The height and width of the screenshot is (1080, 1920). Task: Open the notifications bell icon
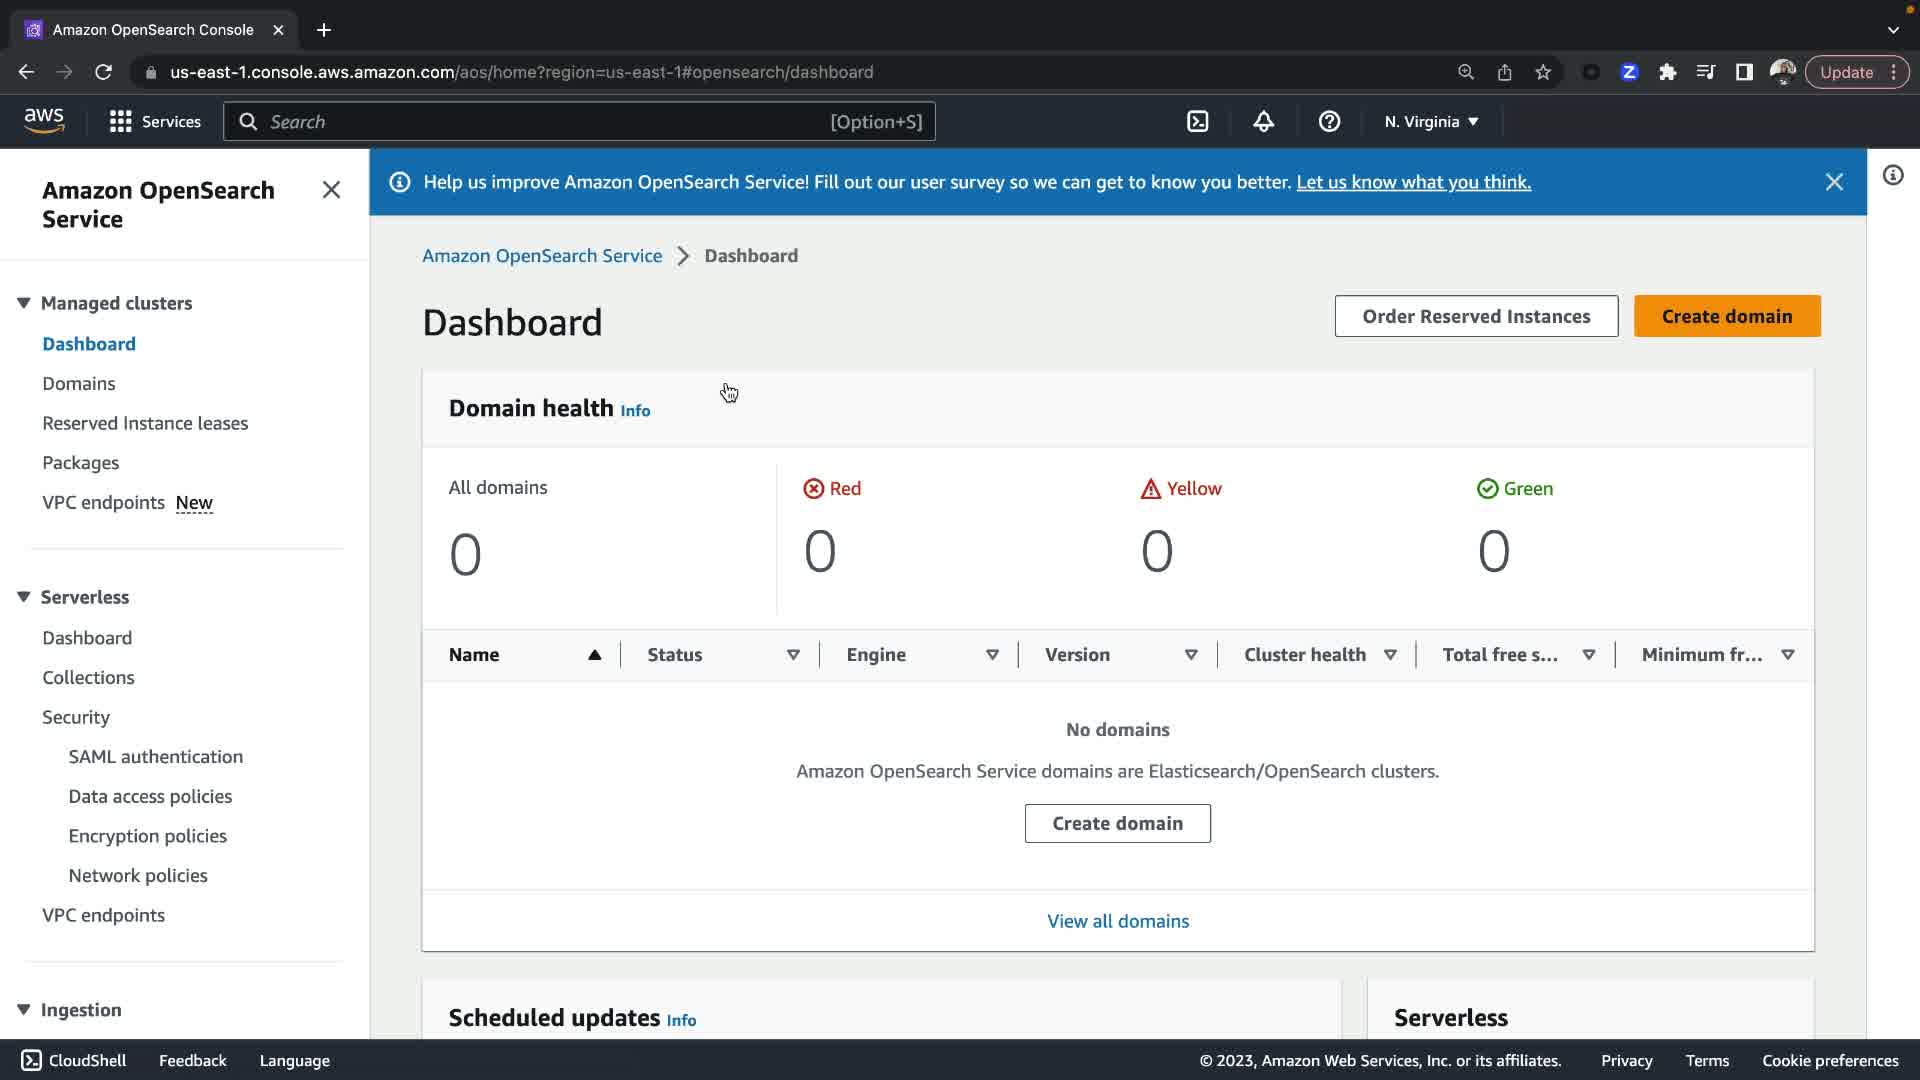point(1263,121)
